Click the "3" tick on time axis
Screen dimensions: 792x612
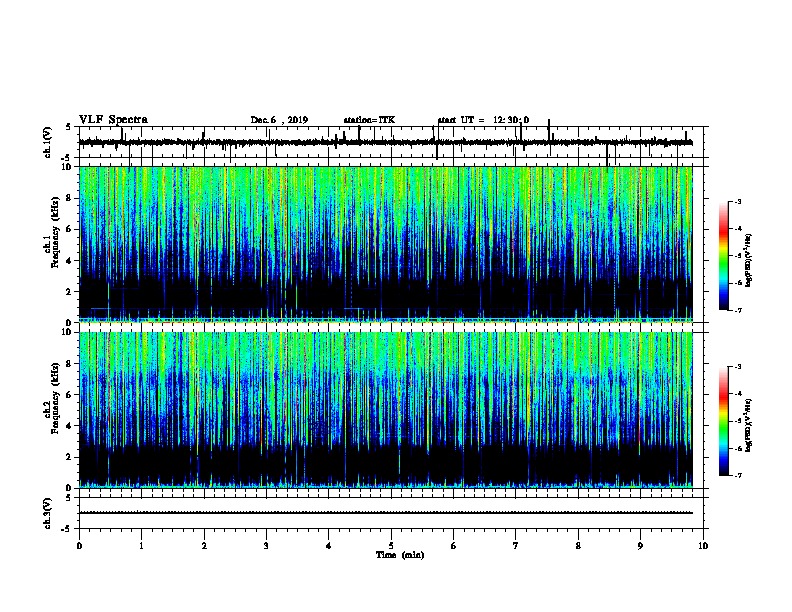pyautogui.click(x=266, y=546)
